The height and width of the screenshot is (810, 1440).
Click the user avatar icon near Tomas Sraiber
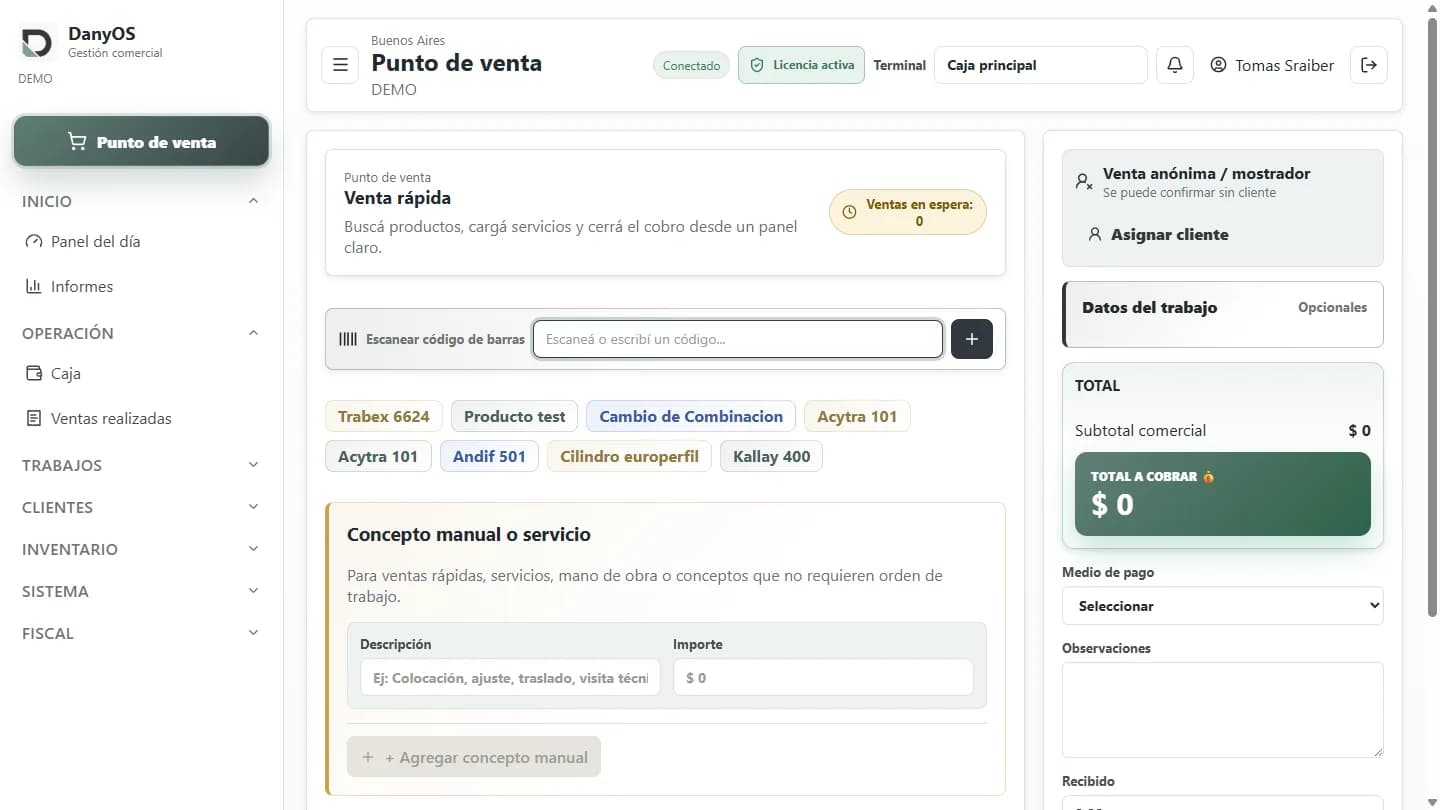(1218, 65)
